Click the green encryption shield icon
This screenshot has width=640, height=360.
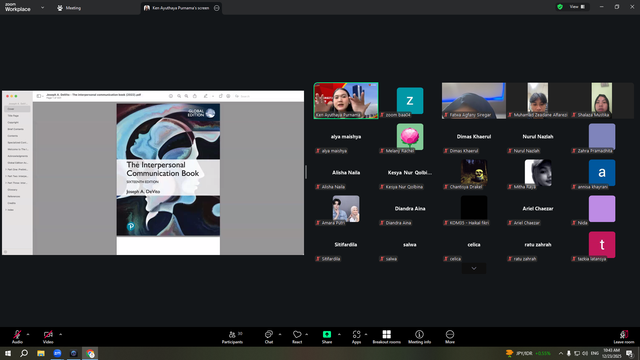[560, 7]
